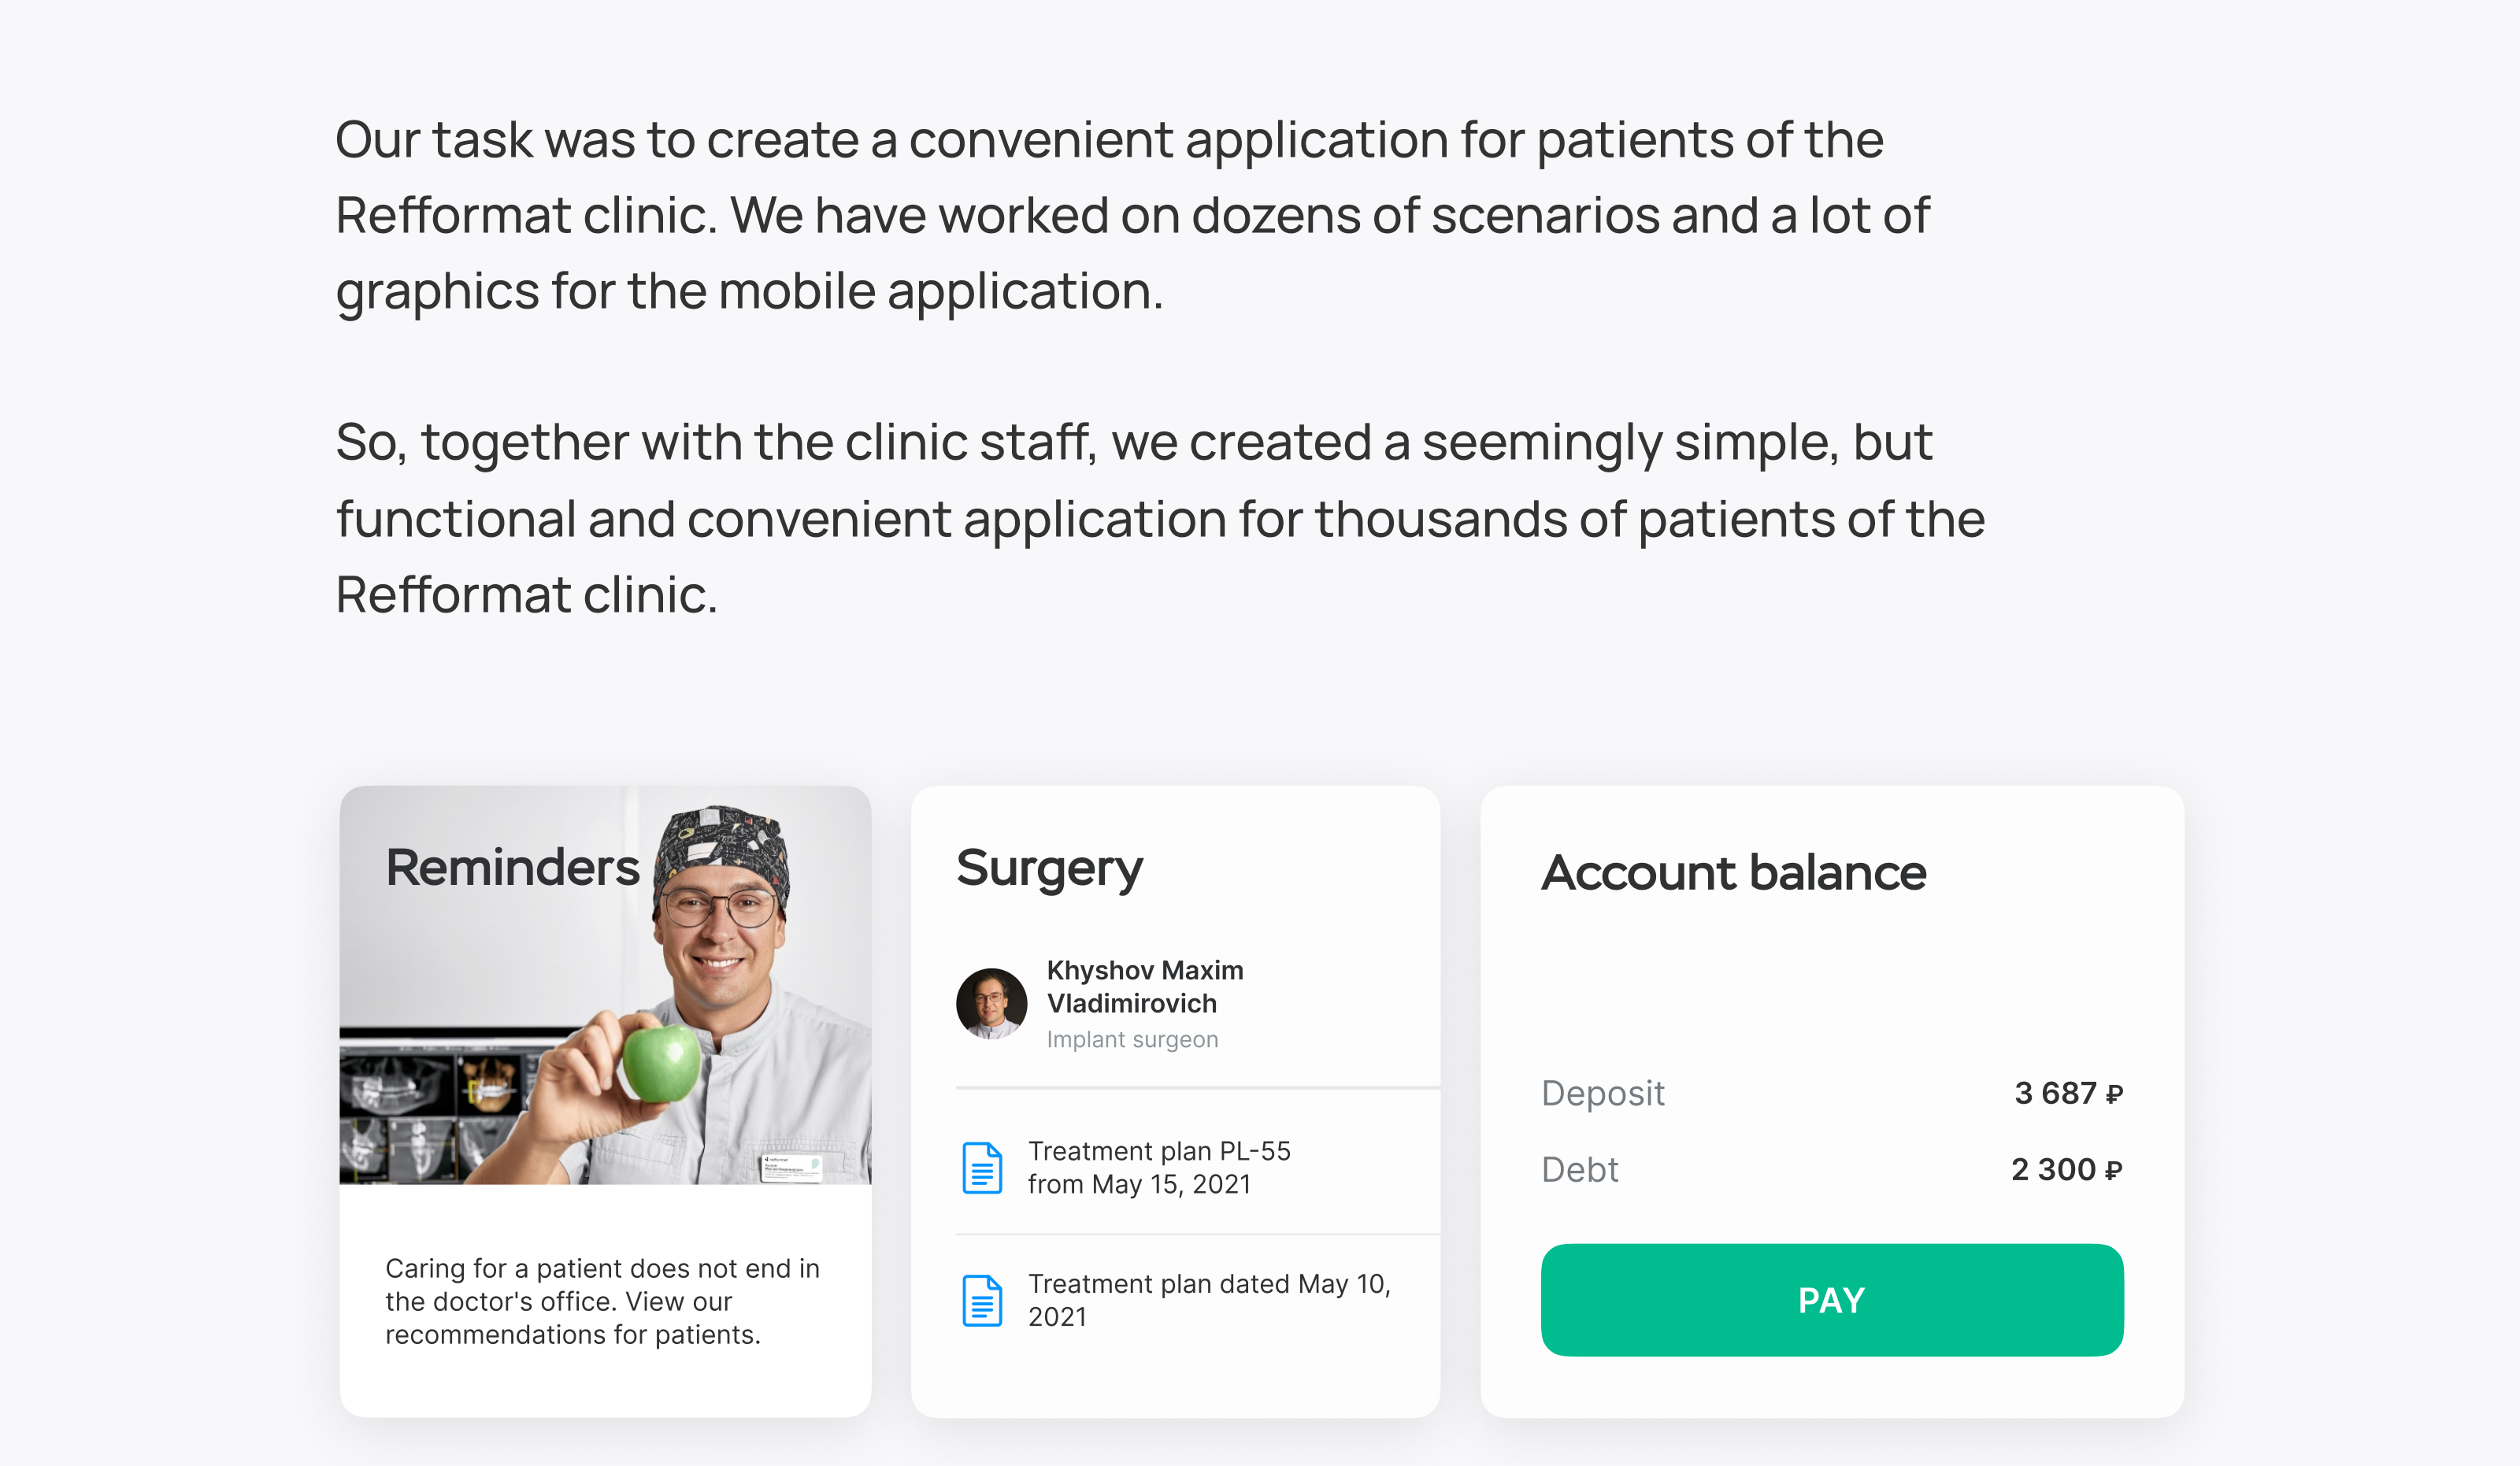This screenshot has height=1466, width=2520.
Task: Click the Debt label
Action: click(x=1579, y=1169)
